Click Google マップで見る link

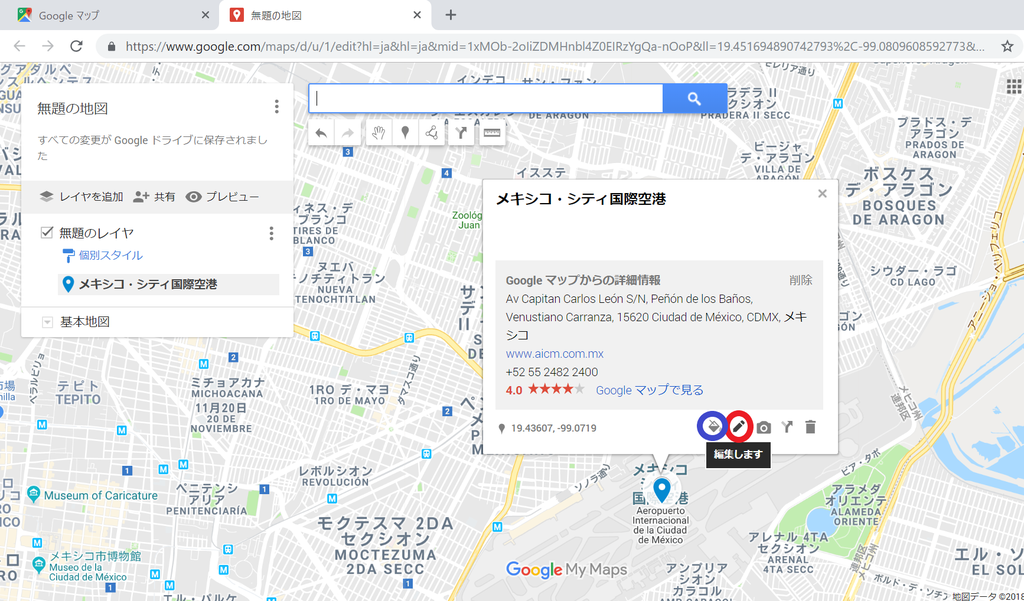[x=650, y=390]
